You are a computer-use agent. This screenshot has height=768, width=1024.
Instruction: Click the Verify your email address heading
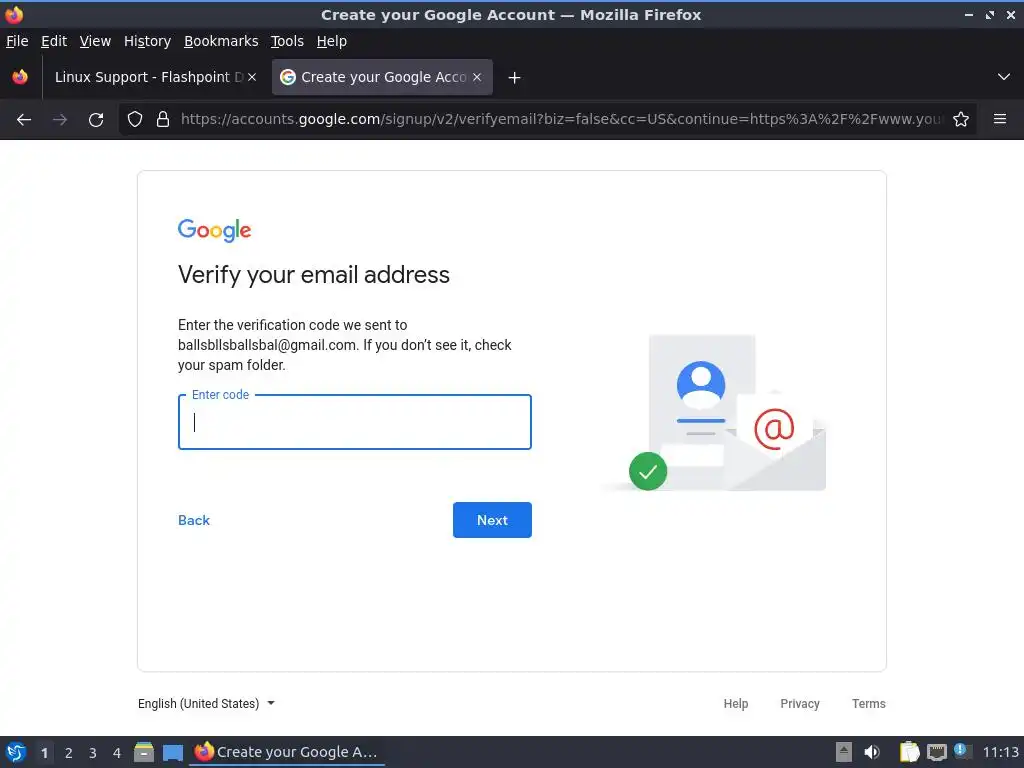click(x=314, y=275)
